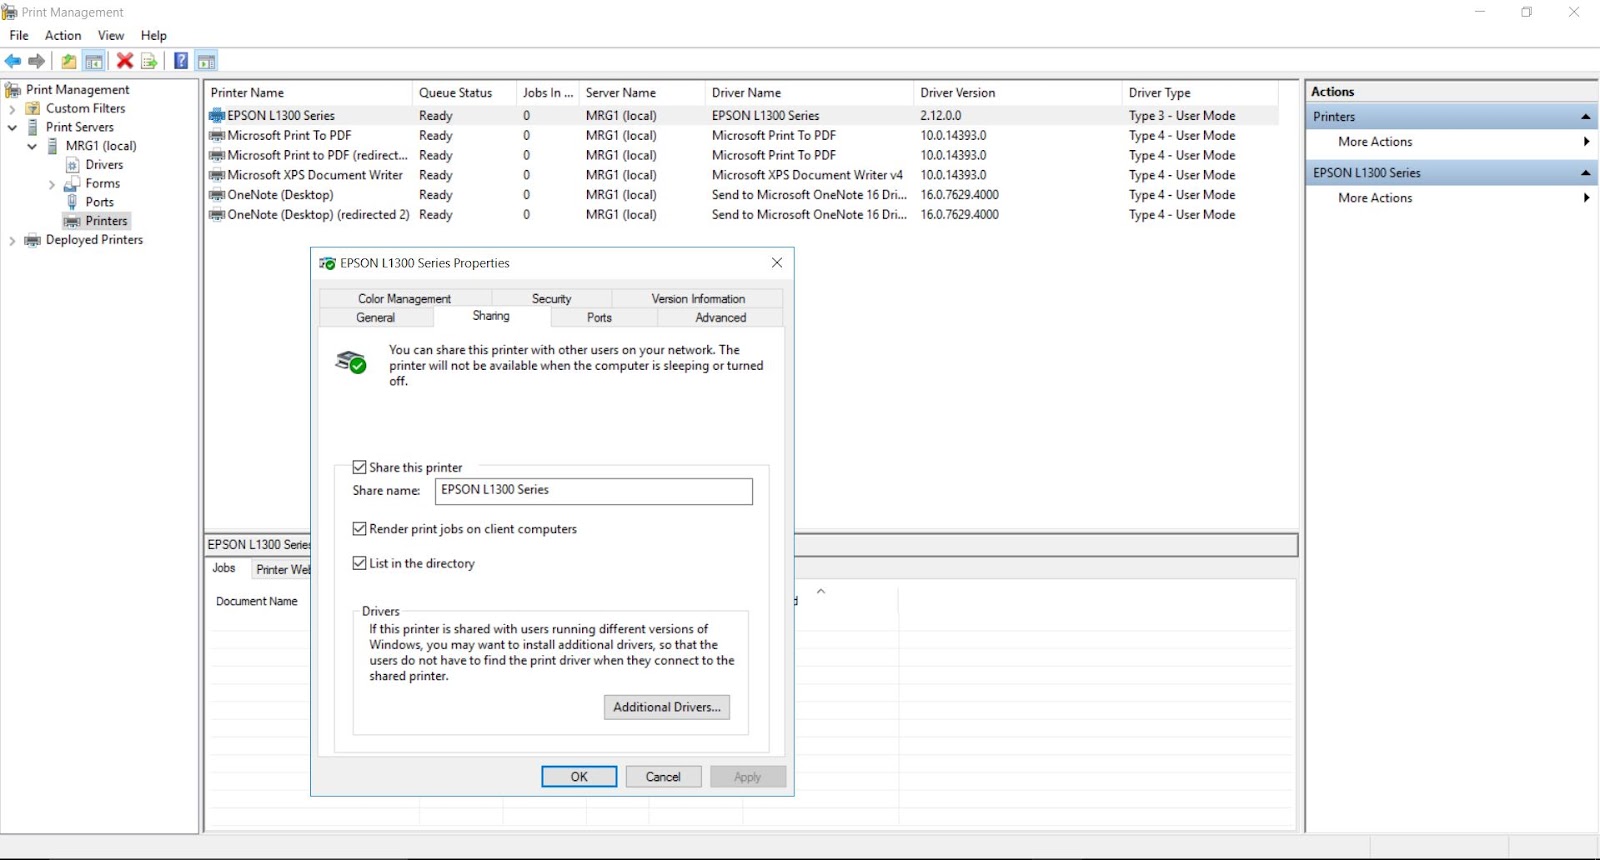Viewport: 1600px width, 860px height.
Task: Toggle Show/Hide Action Pane toolbar icon
Action: (x=206, y=61)
